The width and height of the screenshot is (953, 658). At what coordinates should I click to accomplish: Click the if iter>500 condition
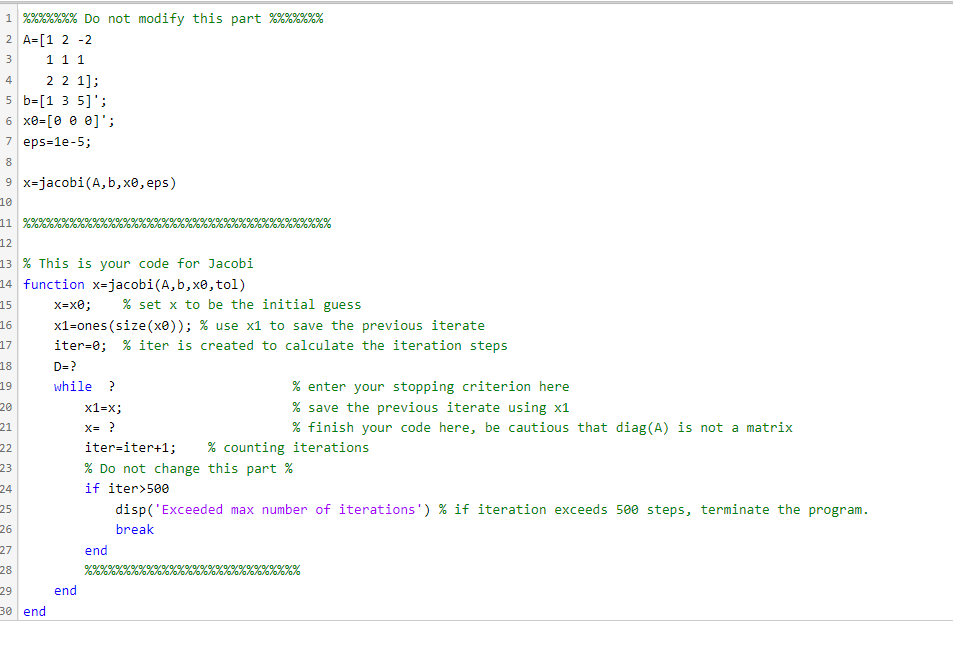click(x=117, y=488)
